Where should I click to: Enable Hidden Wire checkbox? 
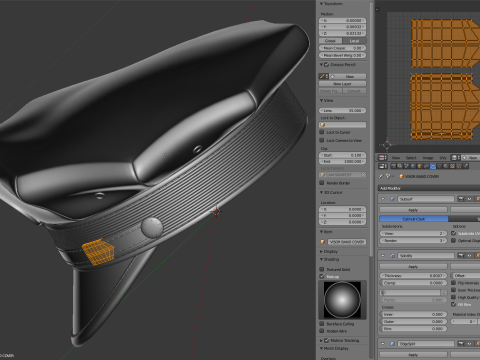[322, 331]
